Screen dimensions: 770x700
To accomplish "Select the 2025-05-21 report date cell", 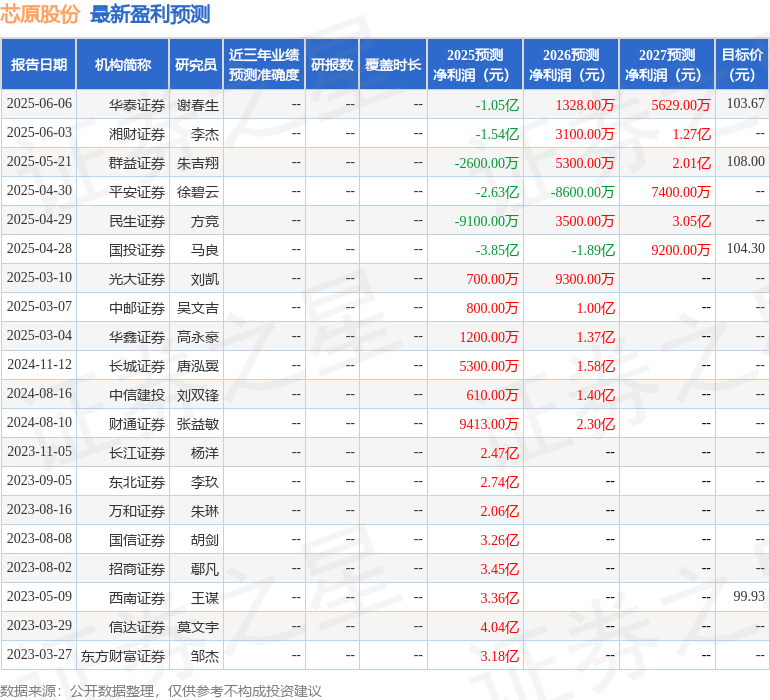I will [39, 162].
